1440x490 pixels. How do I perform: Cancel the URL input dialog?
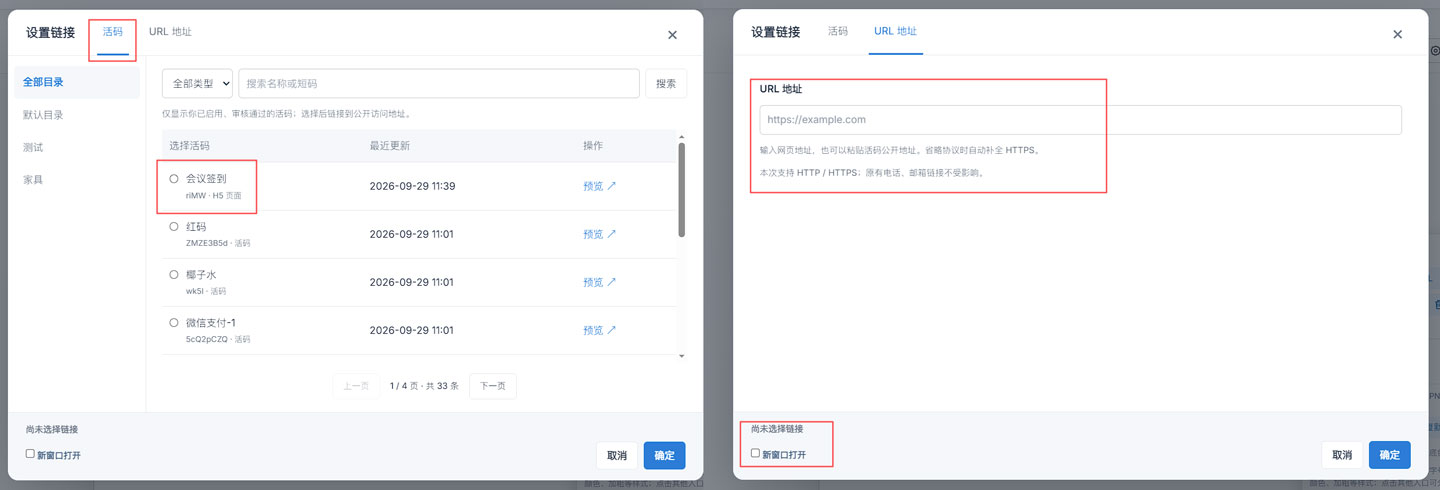point(1342,455)
